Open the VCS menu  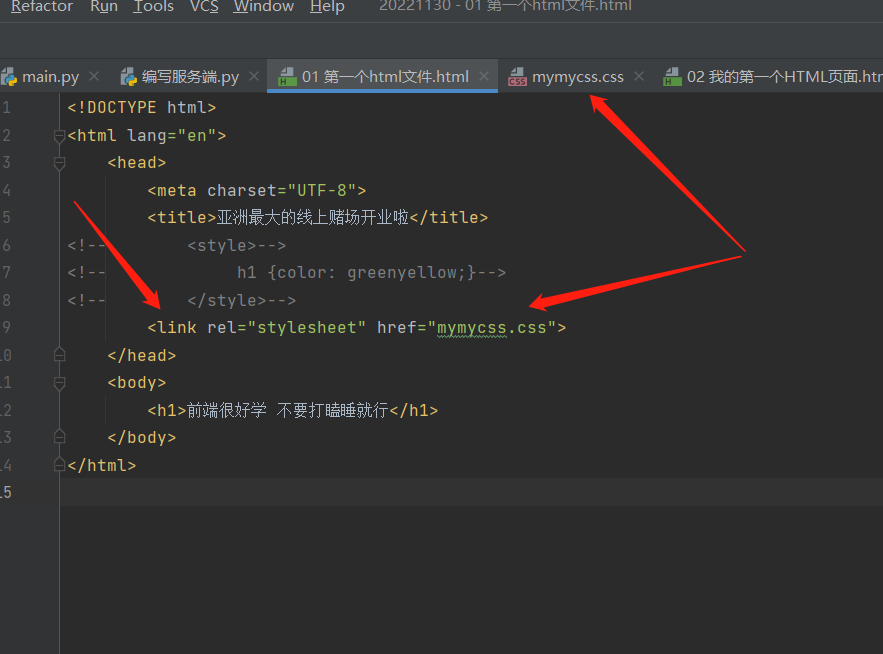pos(204,7)
